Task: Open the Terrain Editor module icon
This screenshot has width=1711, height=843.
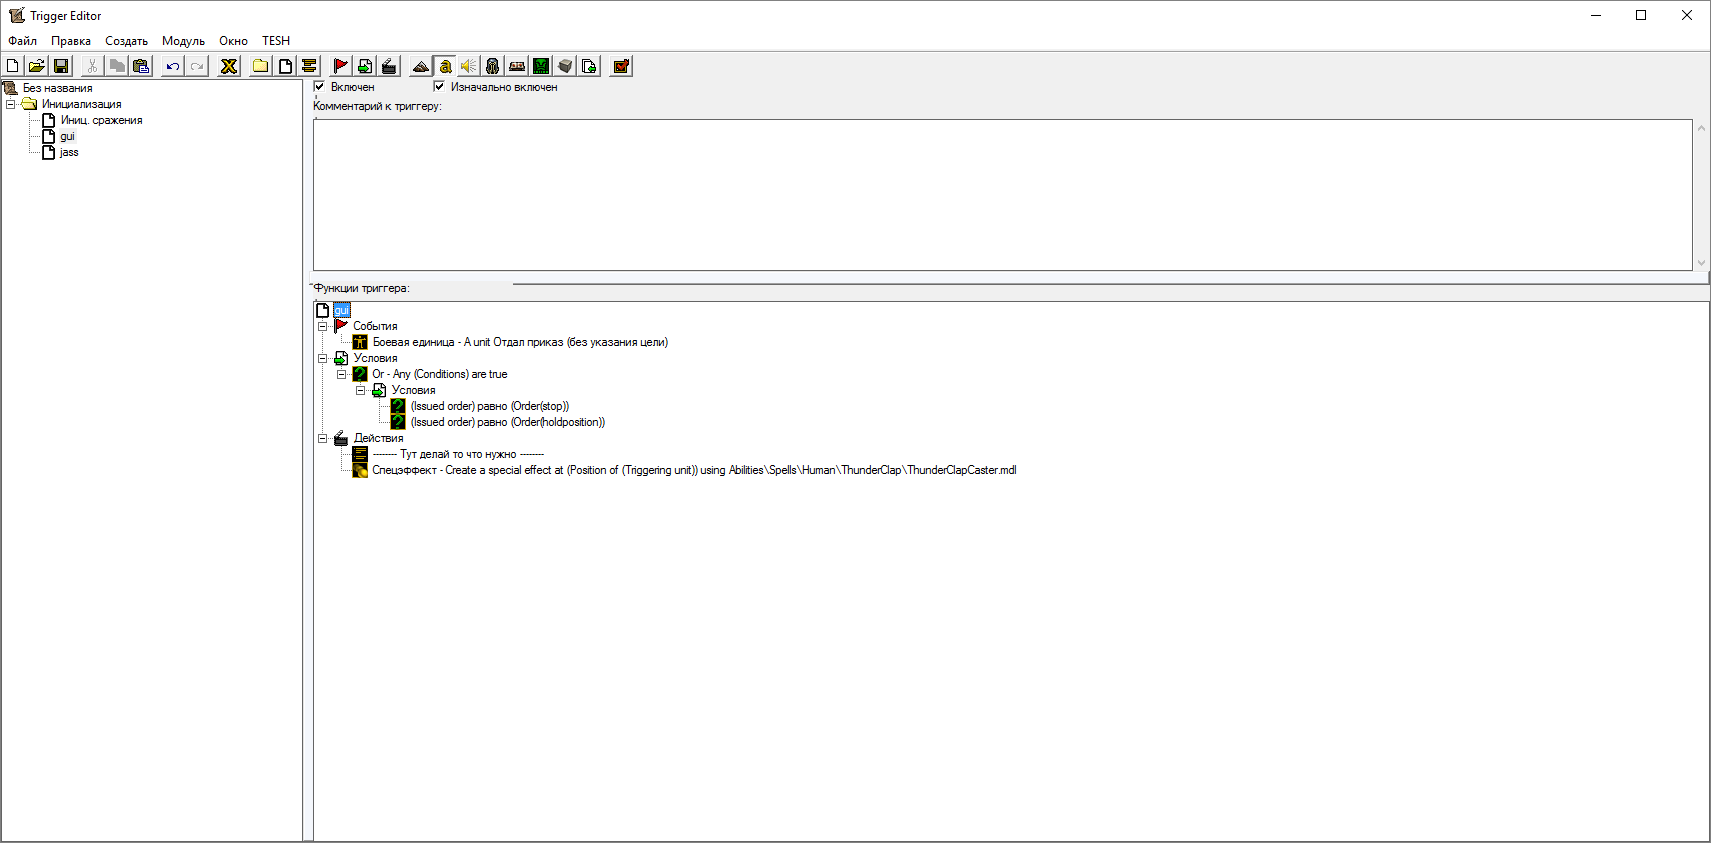Action: point(421,66)
